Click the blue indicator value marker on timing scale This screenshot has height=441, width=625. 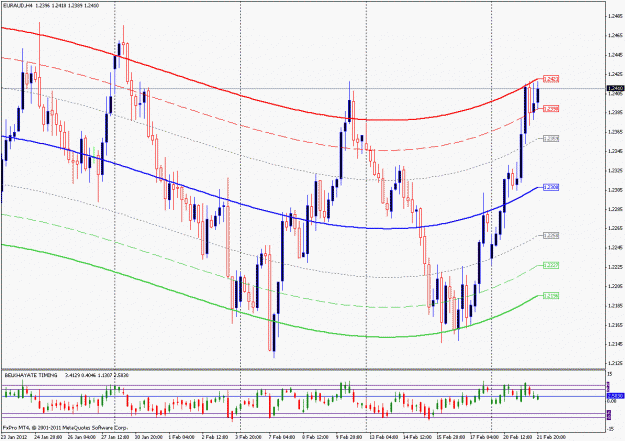coord(615,396)
